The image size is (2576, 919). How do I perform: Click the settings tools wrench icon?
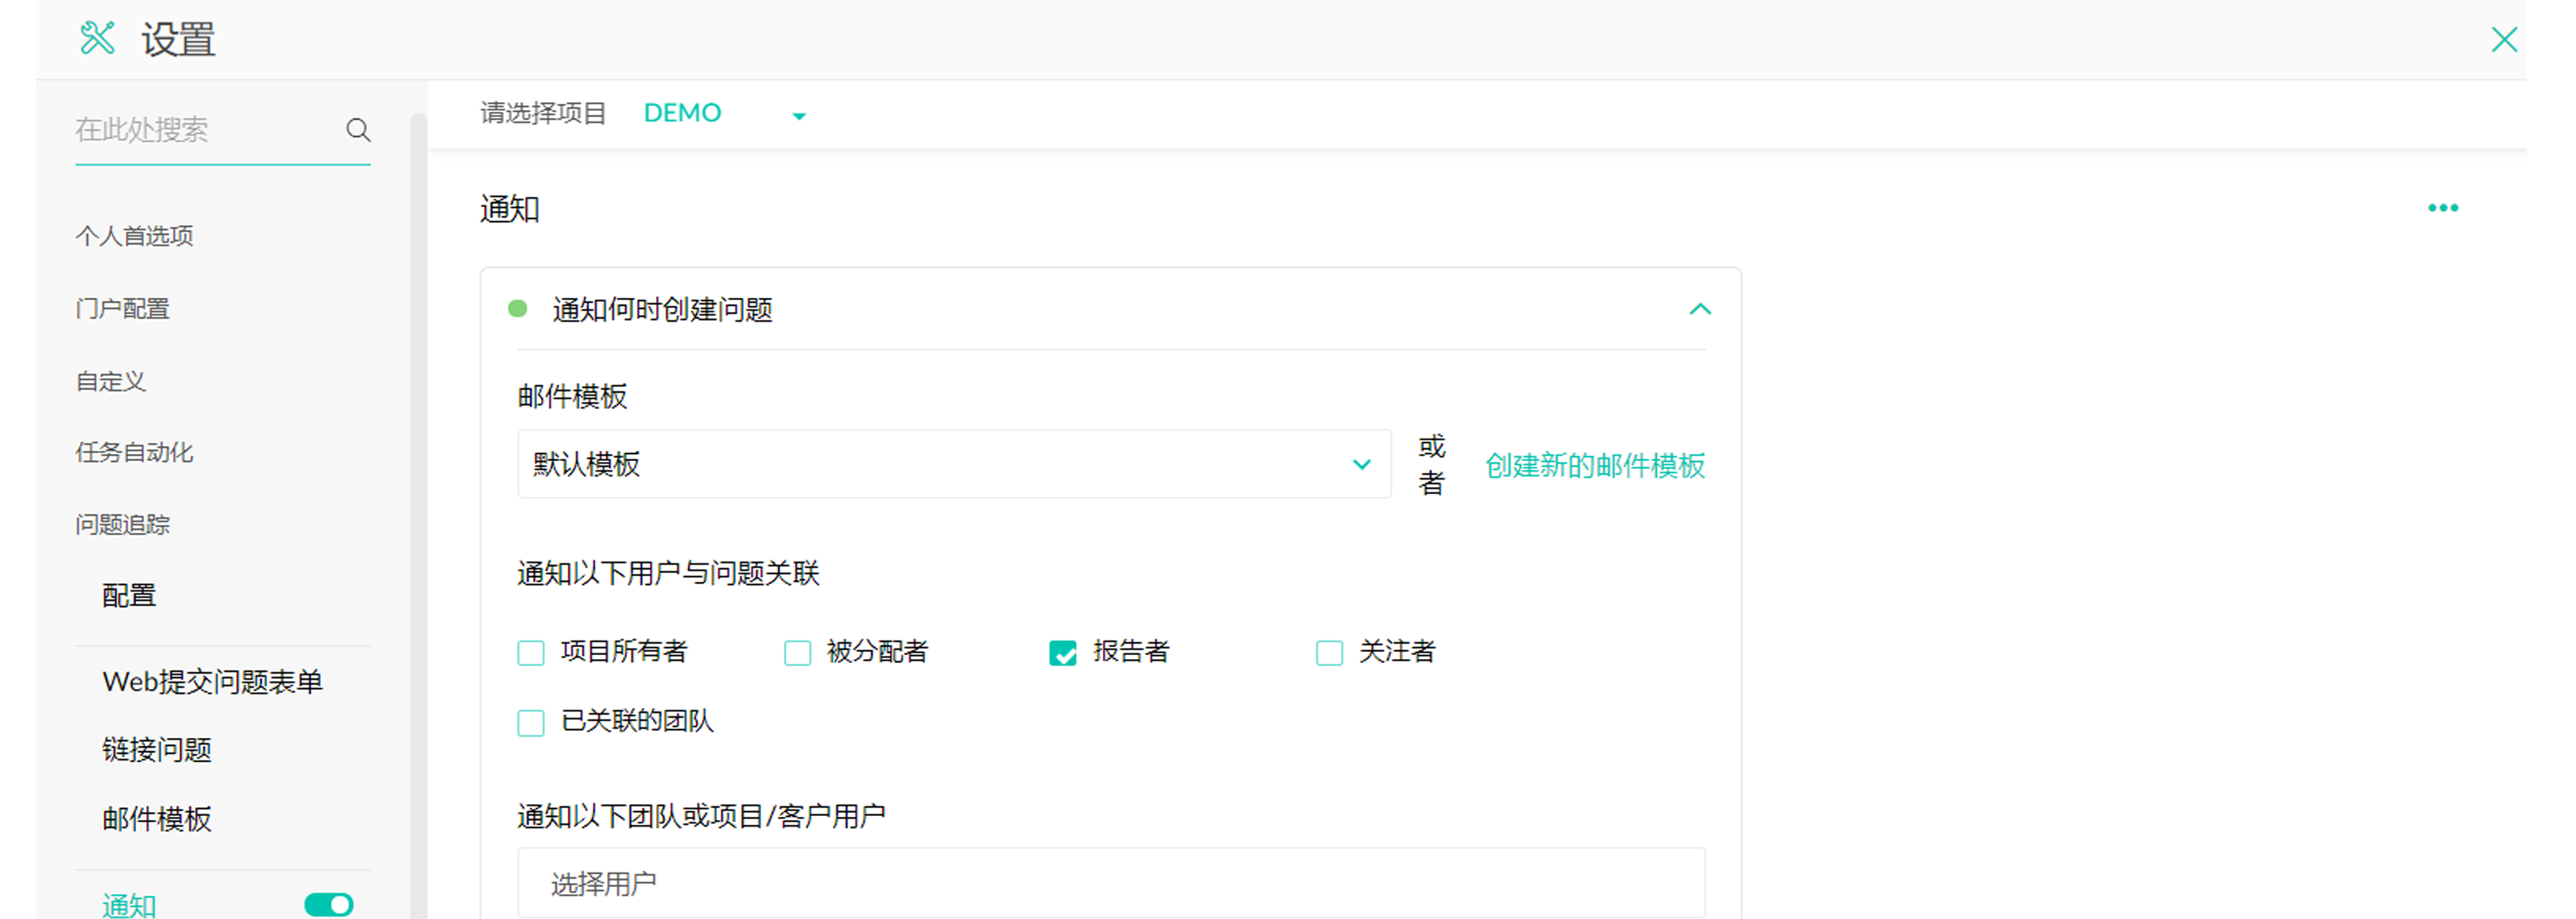(x=98, y=39)
